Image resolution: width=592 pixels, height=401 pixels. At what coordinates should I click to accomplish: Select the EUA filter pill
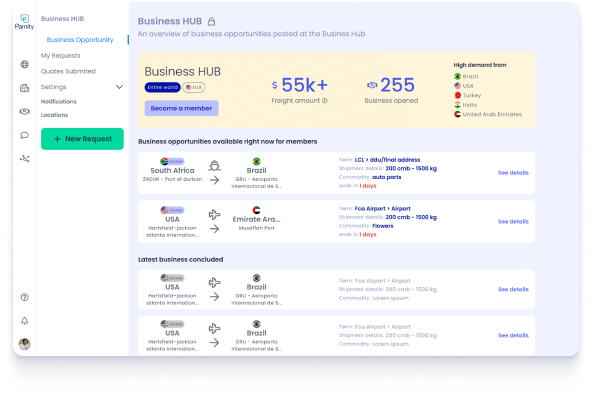click(x=194, y=87)
